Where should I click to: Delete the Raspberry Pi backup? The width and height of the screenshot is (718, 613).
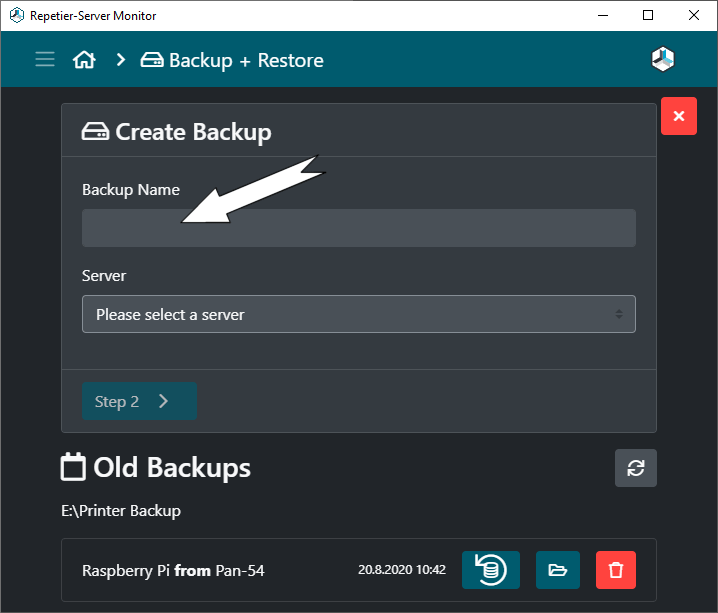pos(615,570)
